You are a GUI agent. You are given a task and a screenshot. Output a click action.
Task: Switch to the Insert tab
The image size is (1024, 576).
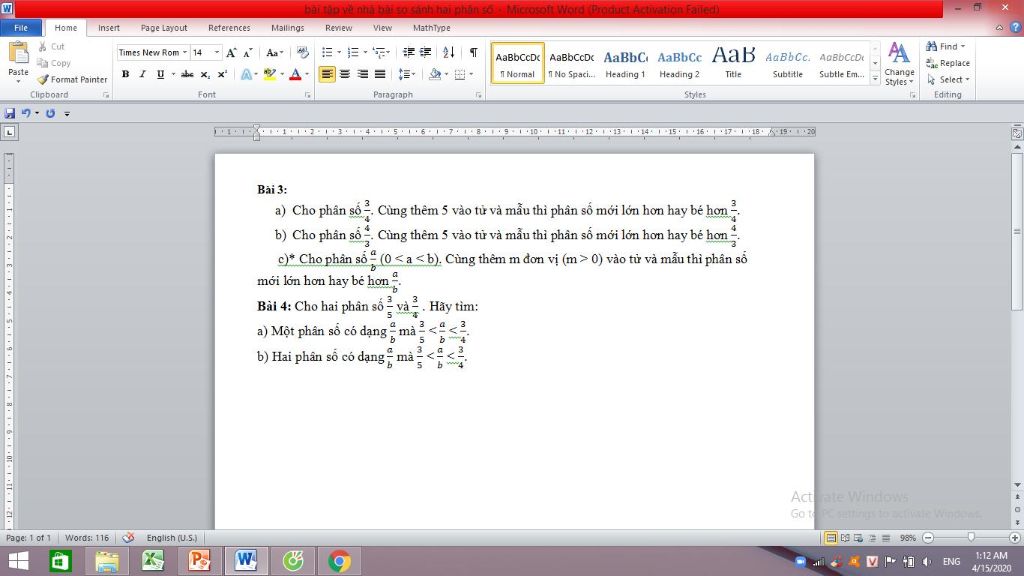pyautogui.click(x=109, y=27)
